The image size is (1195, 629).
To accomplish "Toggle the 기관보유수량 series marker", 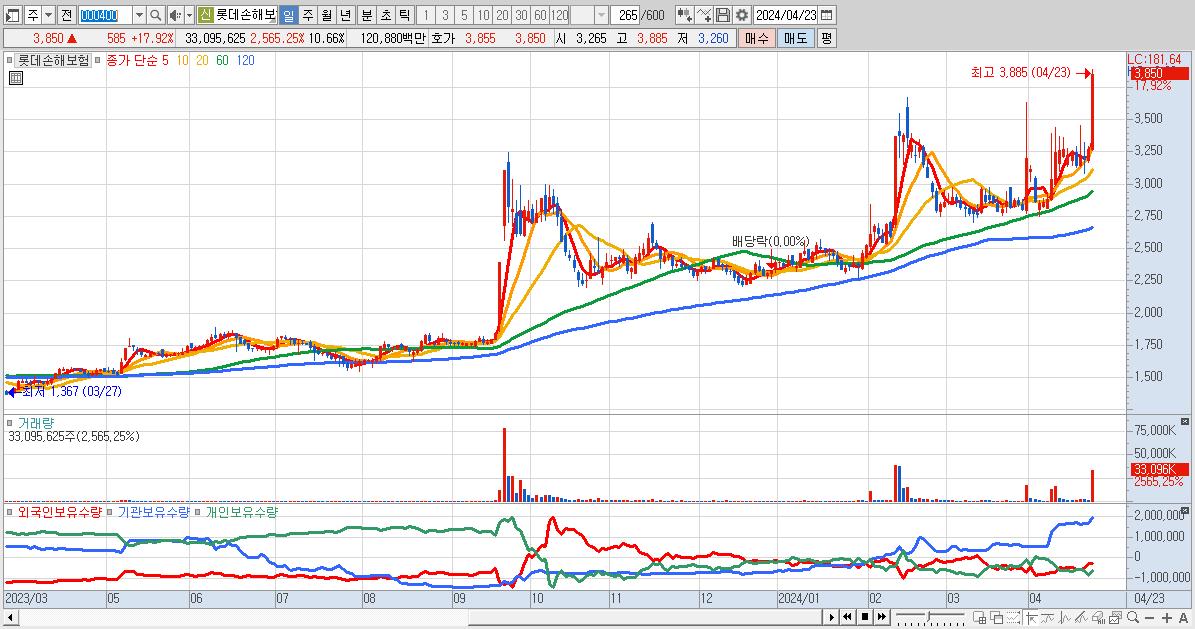I will [x=110, y=512].
